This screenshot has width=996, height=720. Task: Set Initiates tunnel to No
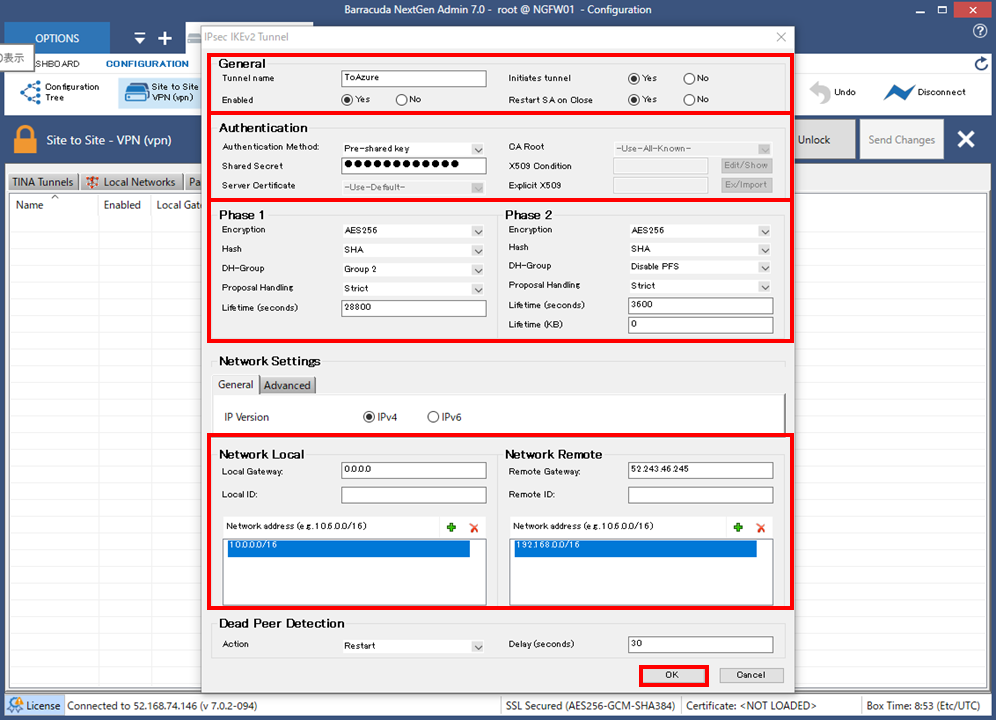(x=689, y=79)
